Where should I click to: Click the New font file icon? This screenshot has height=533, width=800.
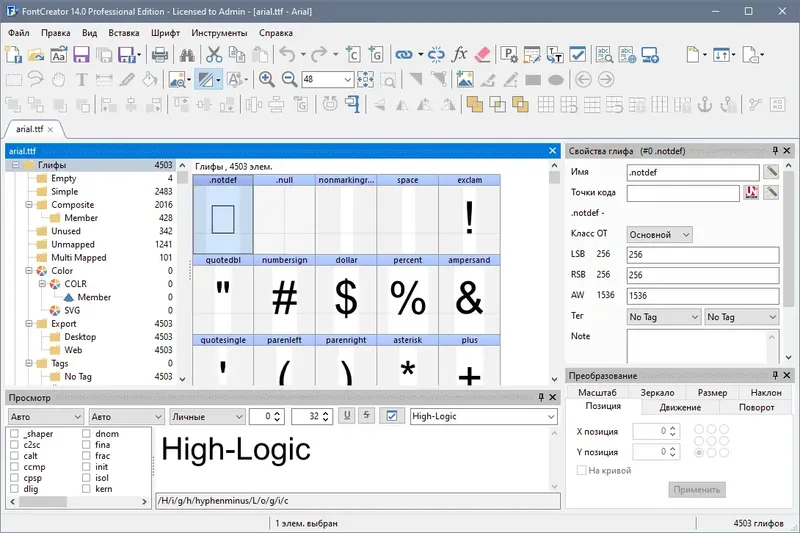coord(13,55)
